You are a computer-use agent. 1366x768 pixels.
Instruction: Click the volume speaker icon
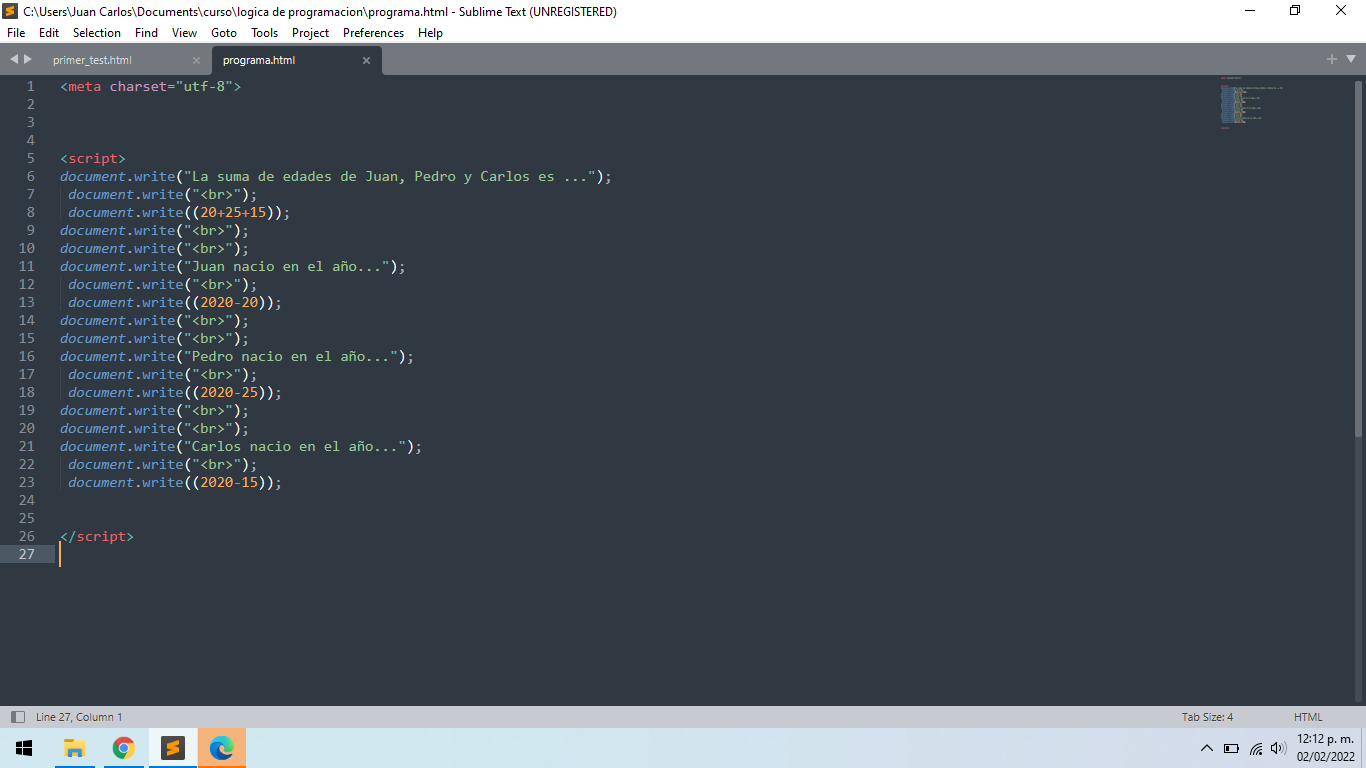pyautogui.click(x=1278, y=748)
